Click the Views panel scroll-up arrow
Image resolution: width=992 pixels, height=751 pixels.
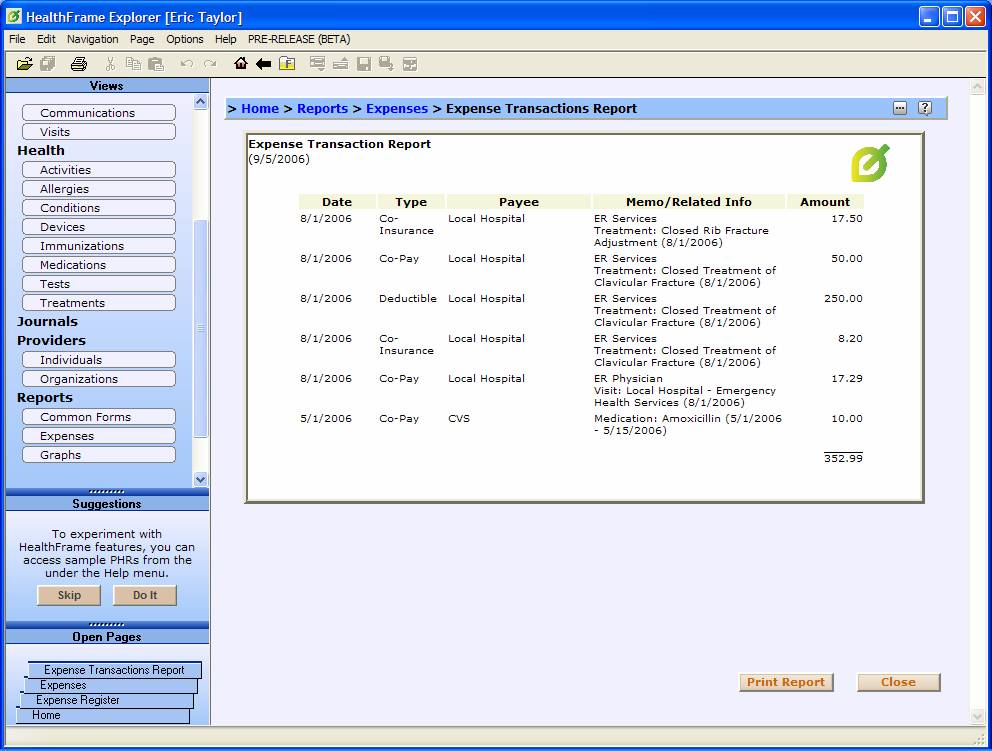pyautogui.click(x=201, y=102)
